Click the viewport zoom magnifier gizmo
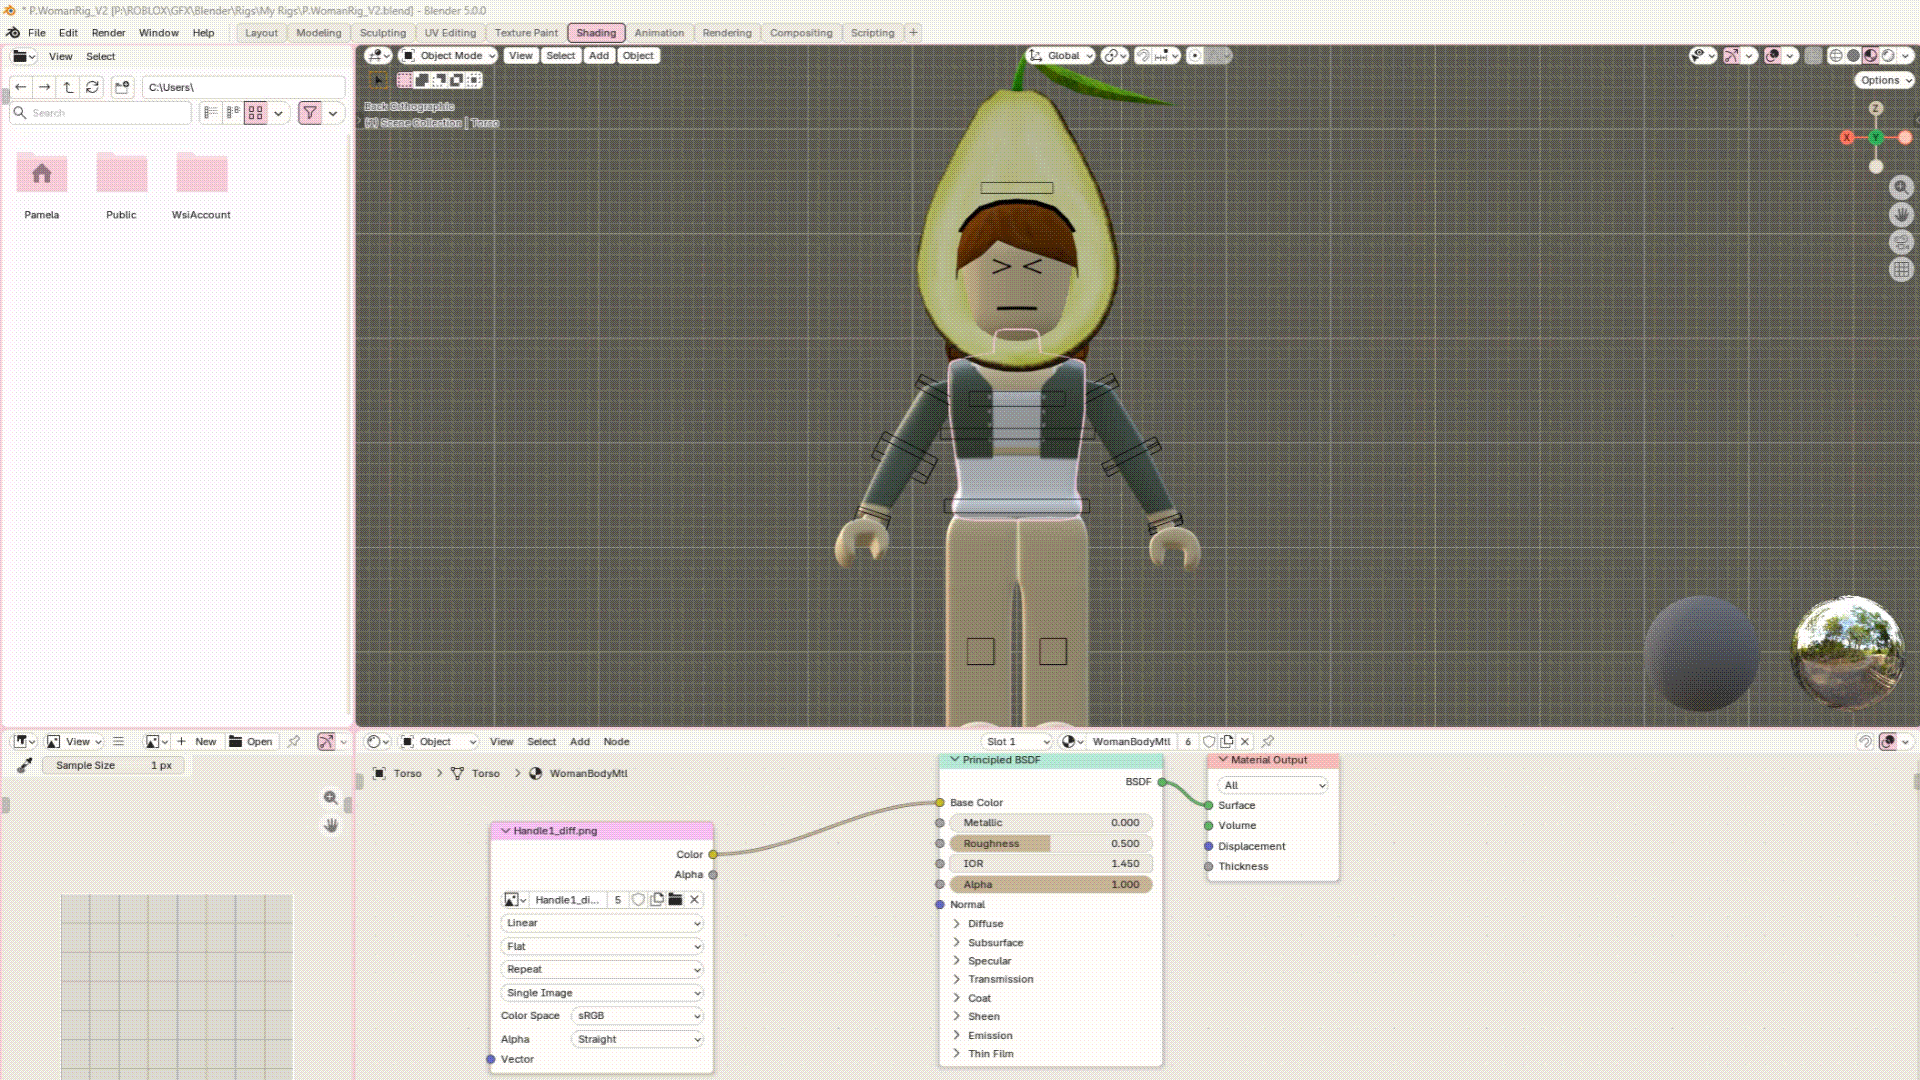Viewport: 1920px width, 1080px height. point(1901,187)
